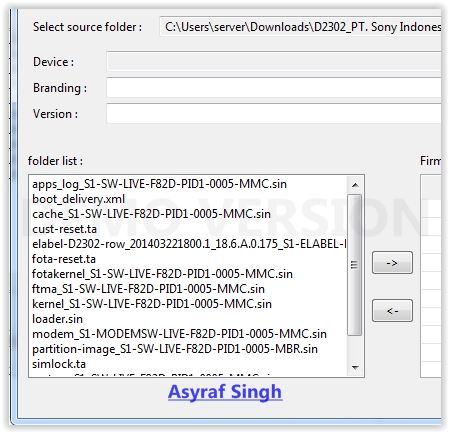
Task: Click the Select source folder path field
Action: pyautogui.click(x=300, y=27)
